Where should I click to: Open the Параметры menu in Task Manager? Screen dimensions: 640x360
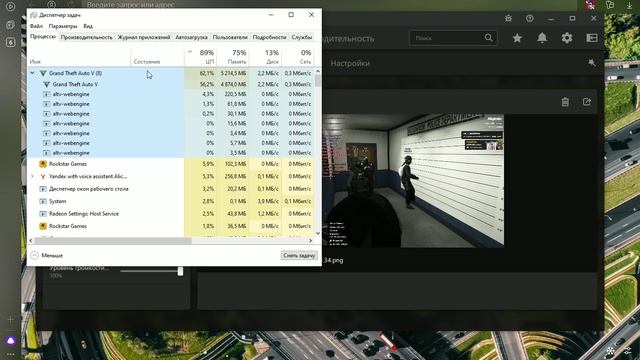point(62,26)
